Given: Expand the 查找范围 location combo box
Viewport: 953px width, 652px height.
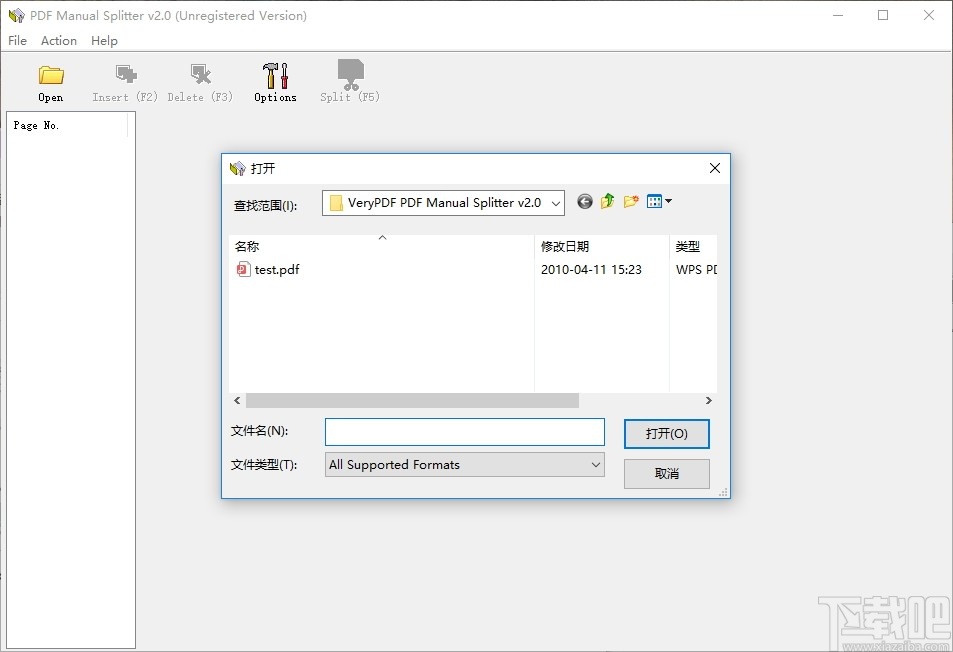Looking at the screenshot, I should (x=558, y=203).
